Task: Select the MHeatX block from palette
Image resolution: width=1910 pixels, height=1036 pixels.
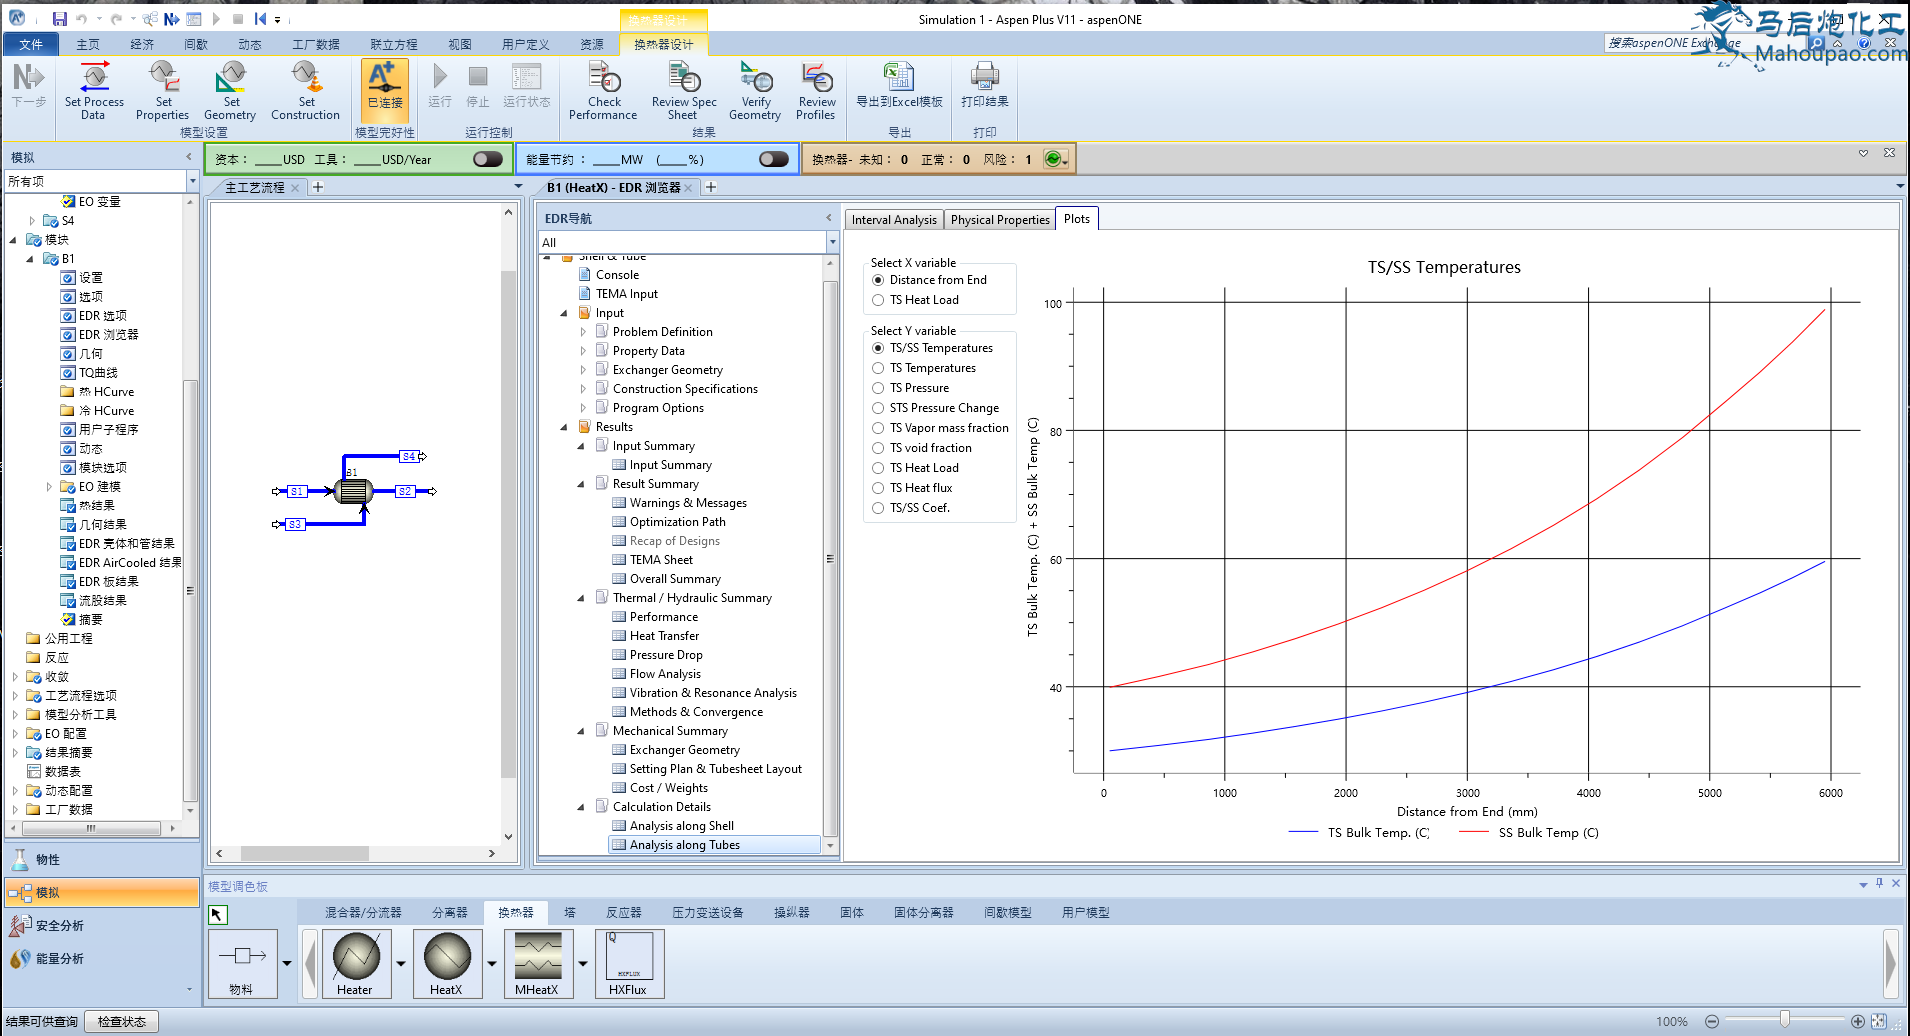Action: tap(538, 957)
